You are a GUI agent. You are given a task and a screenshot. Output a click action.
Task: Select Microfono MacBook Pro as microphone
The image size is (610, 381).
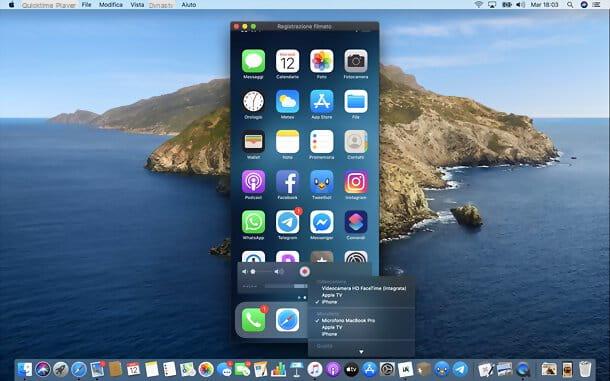coord(348,321)
